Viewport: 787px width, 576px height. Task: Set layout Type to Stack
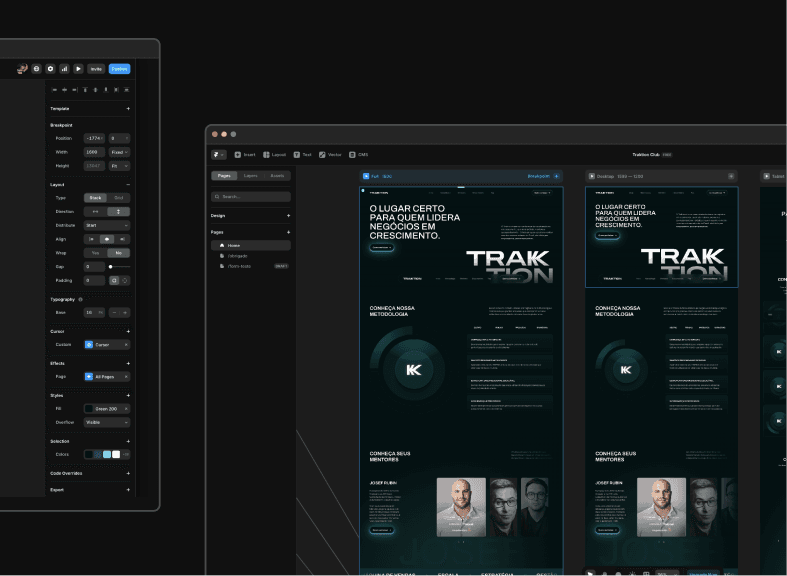[x=95, y=198]
